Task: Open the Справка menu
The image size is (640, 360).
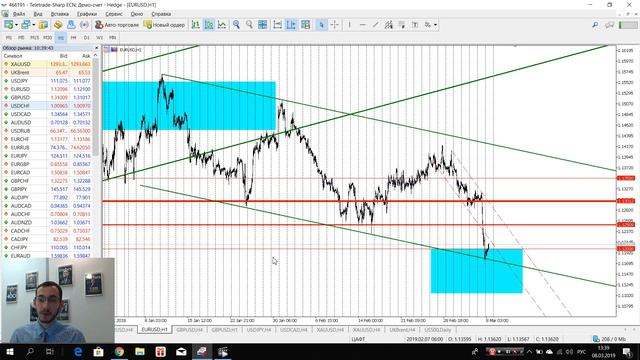Action: (x=161, y=14)
